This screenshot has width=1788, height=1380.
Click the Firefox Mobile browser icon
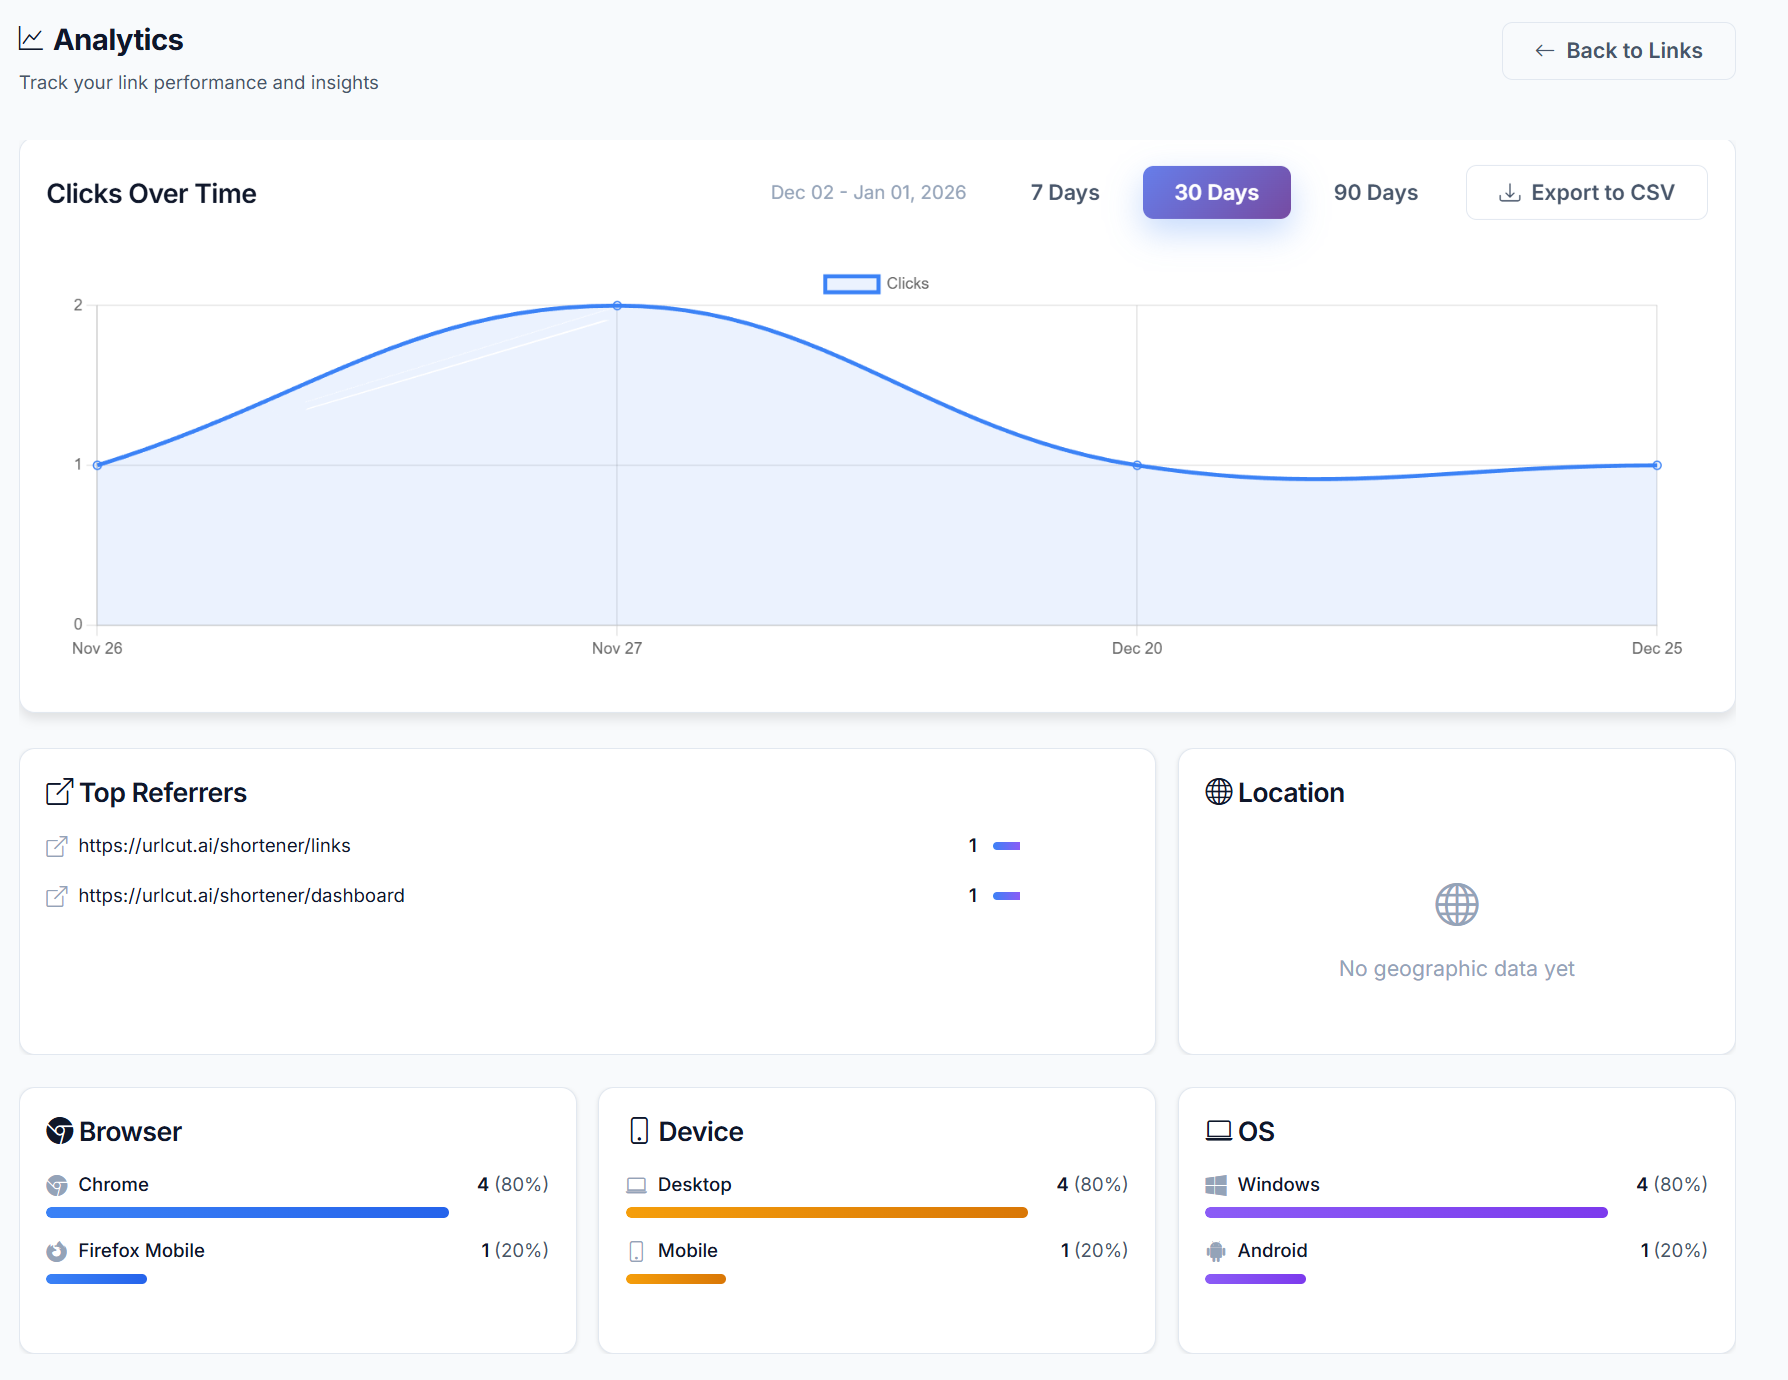[58, 1251]
